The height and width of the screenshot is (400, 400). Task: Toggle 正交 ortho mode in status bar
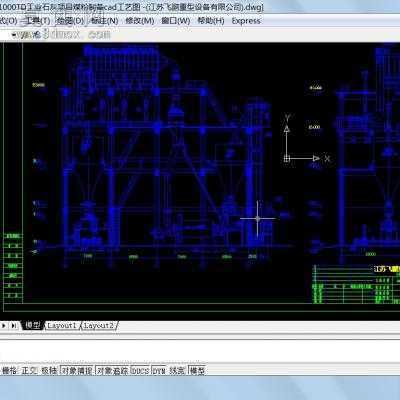tap(30, 370)
